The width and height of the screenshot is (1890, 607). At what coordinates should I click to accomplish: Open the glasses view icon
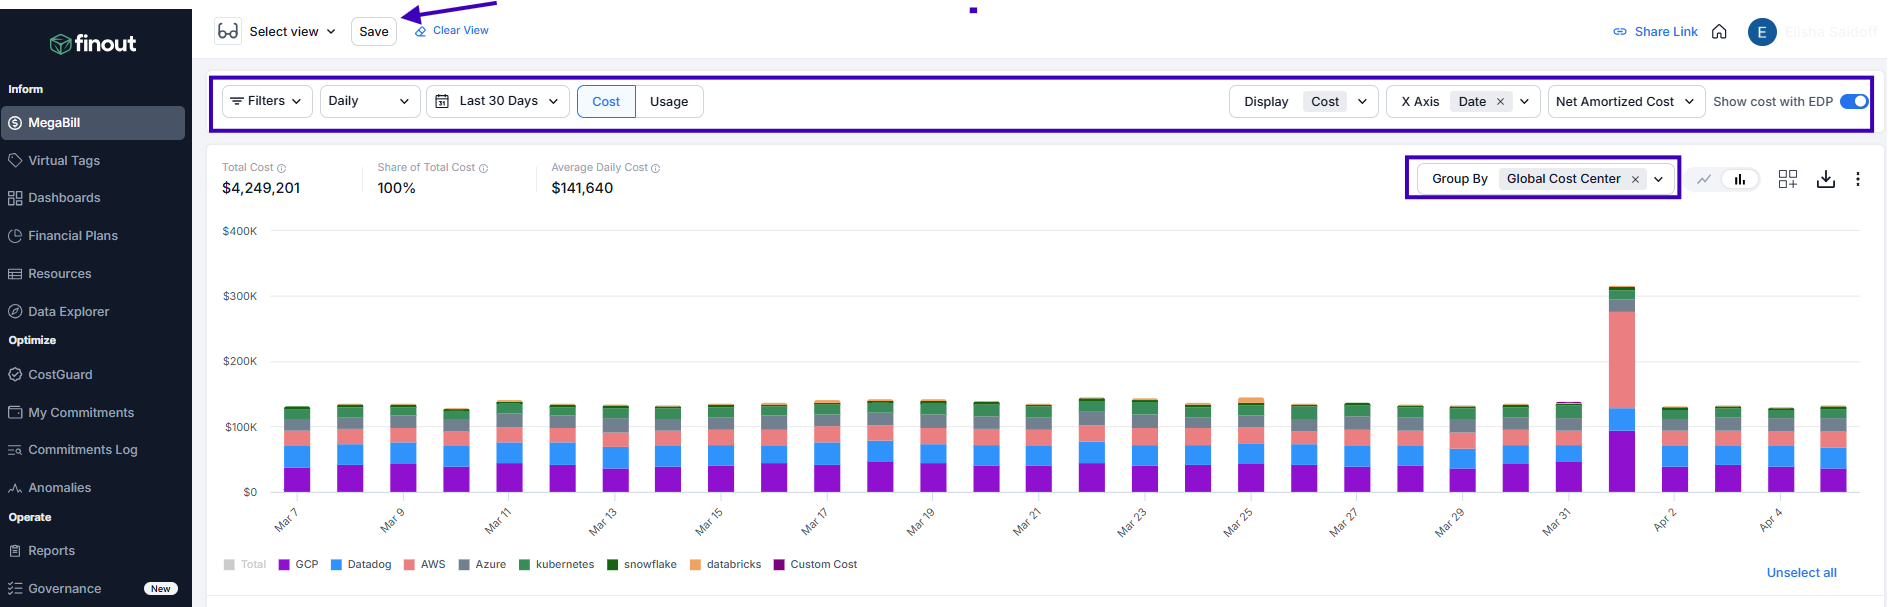pyautogui.click(x=228, y=31)
